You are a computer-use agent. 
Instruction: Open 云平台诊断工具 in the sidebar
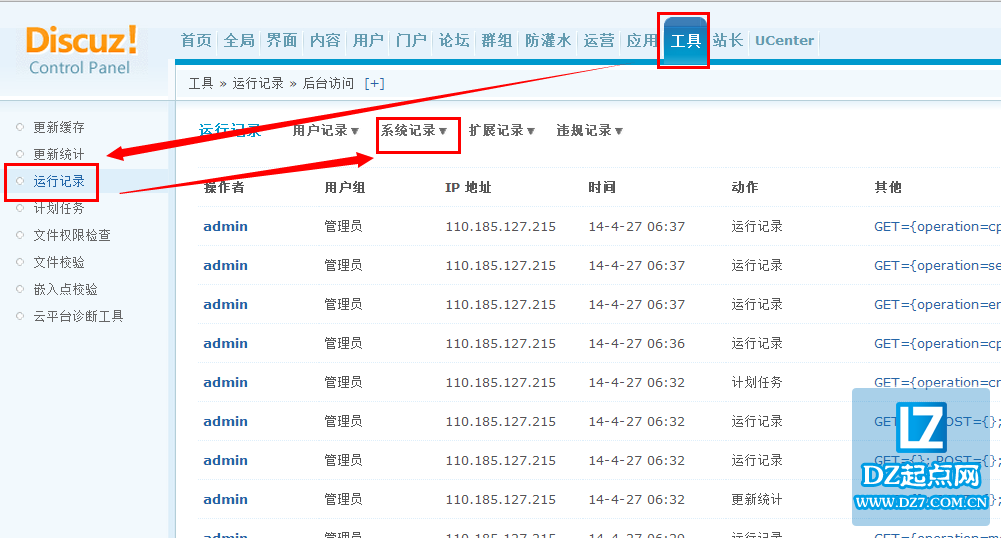pyautogui.click(x=78, y=317)
